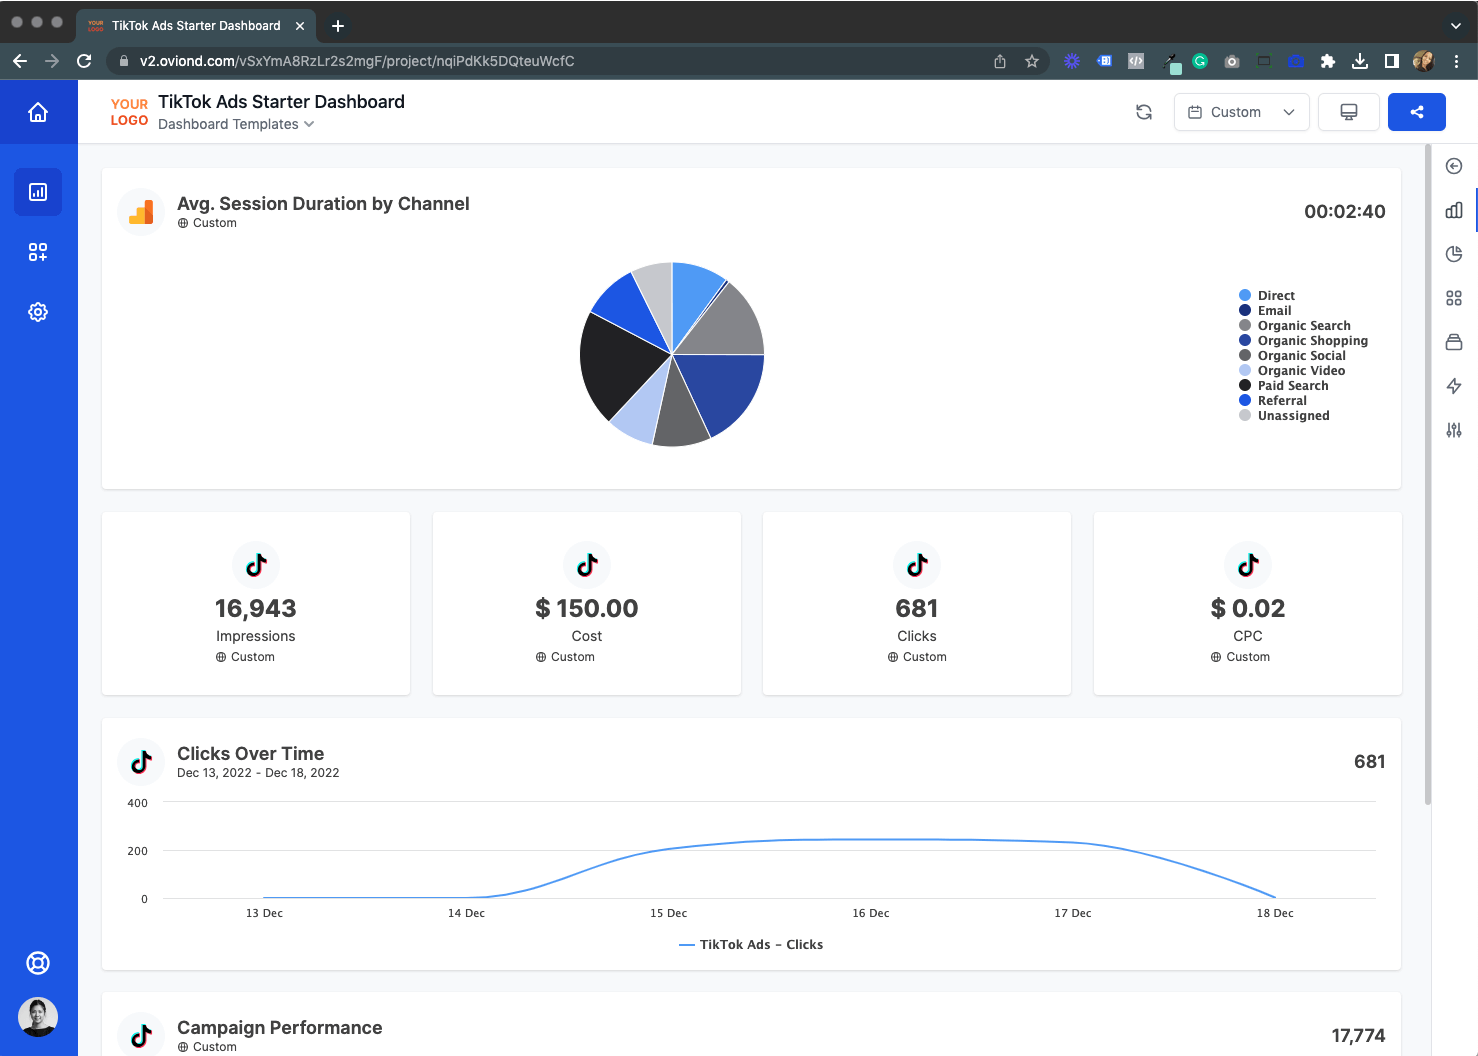Click the blue Share button
Viewport: 1478px width, 1056px height.
click(1416, 112)
